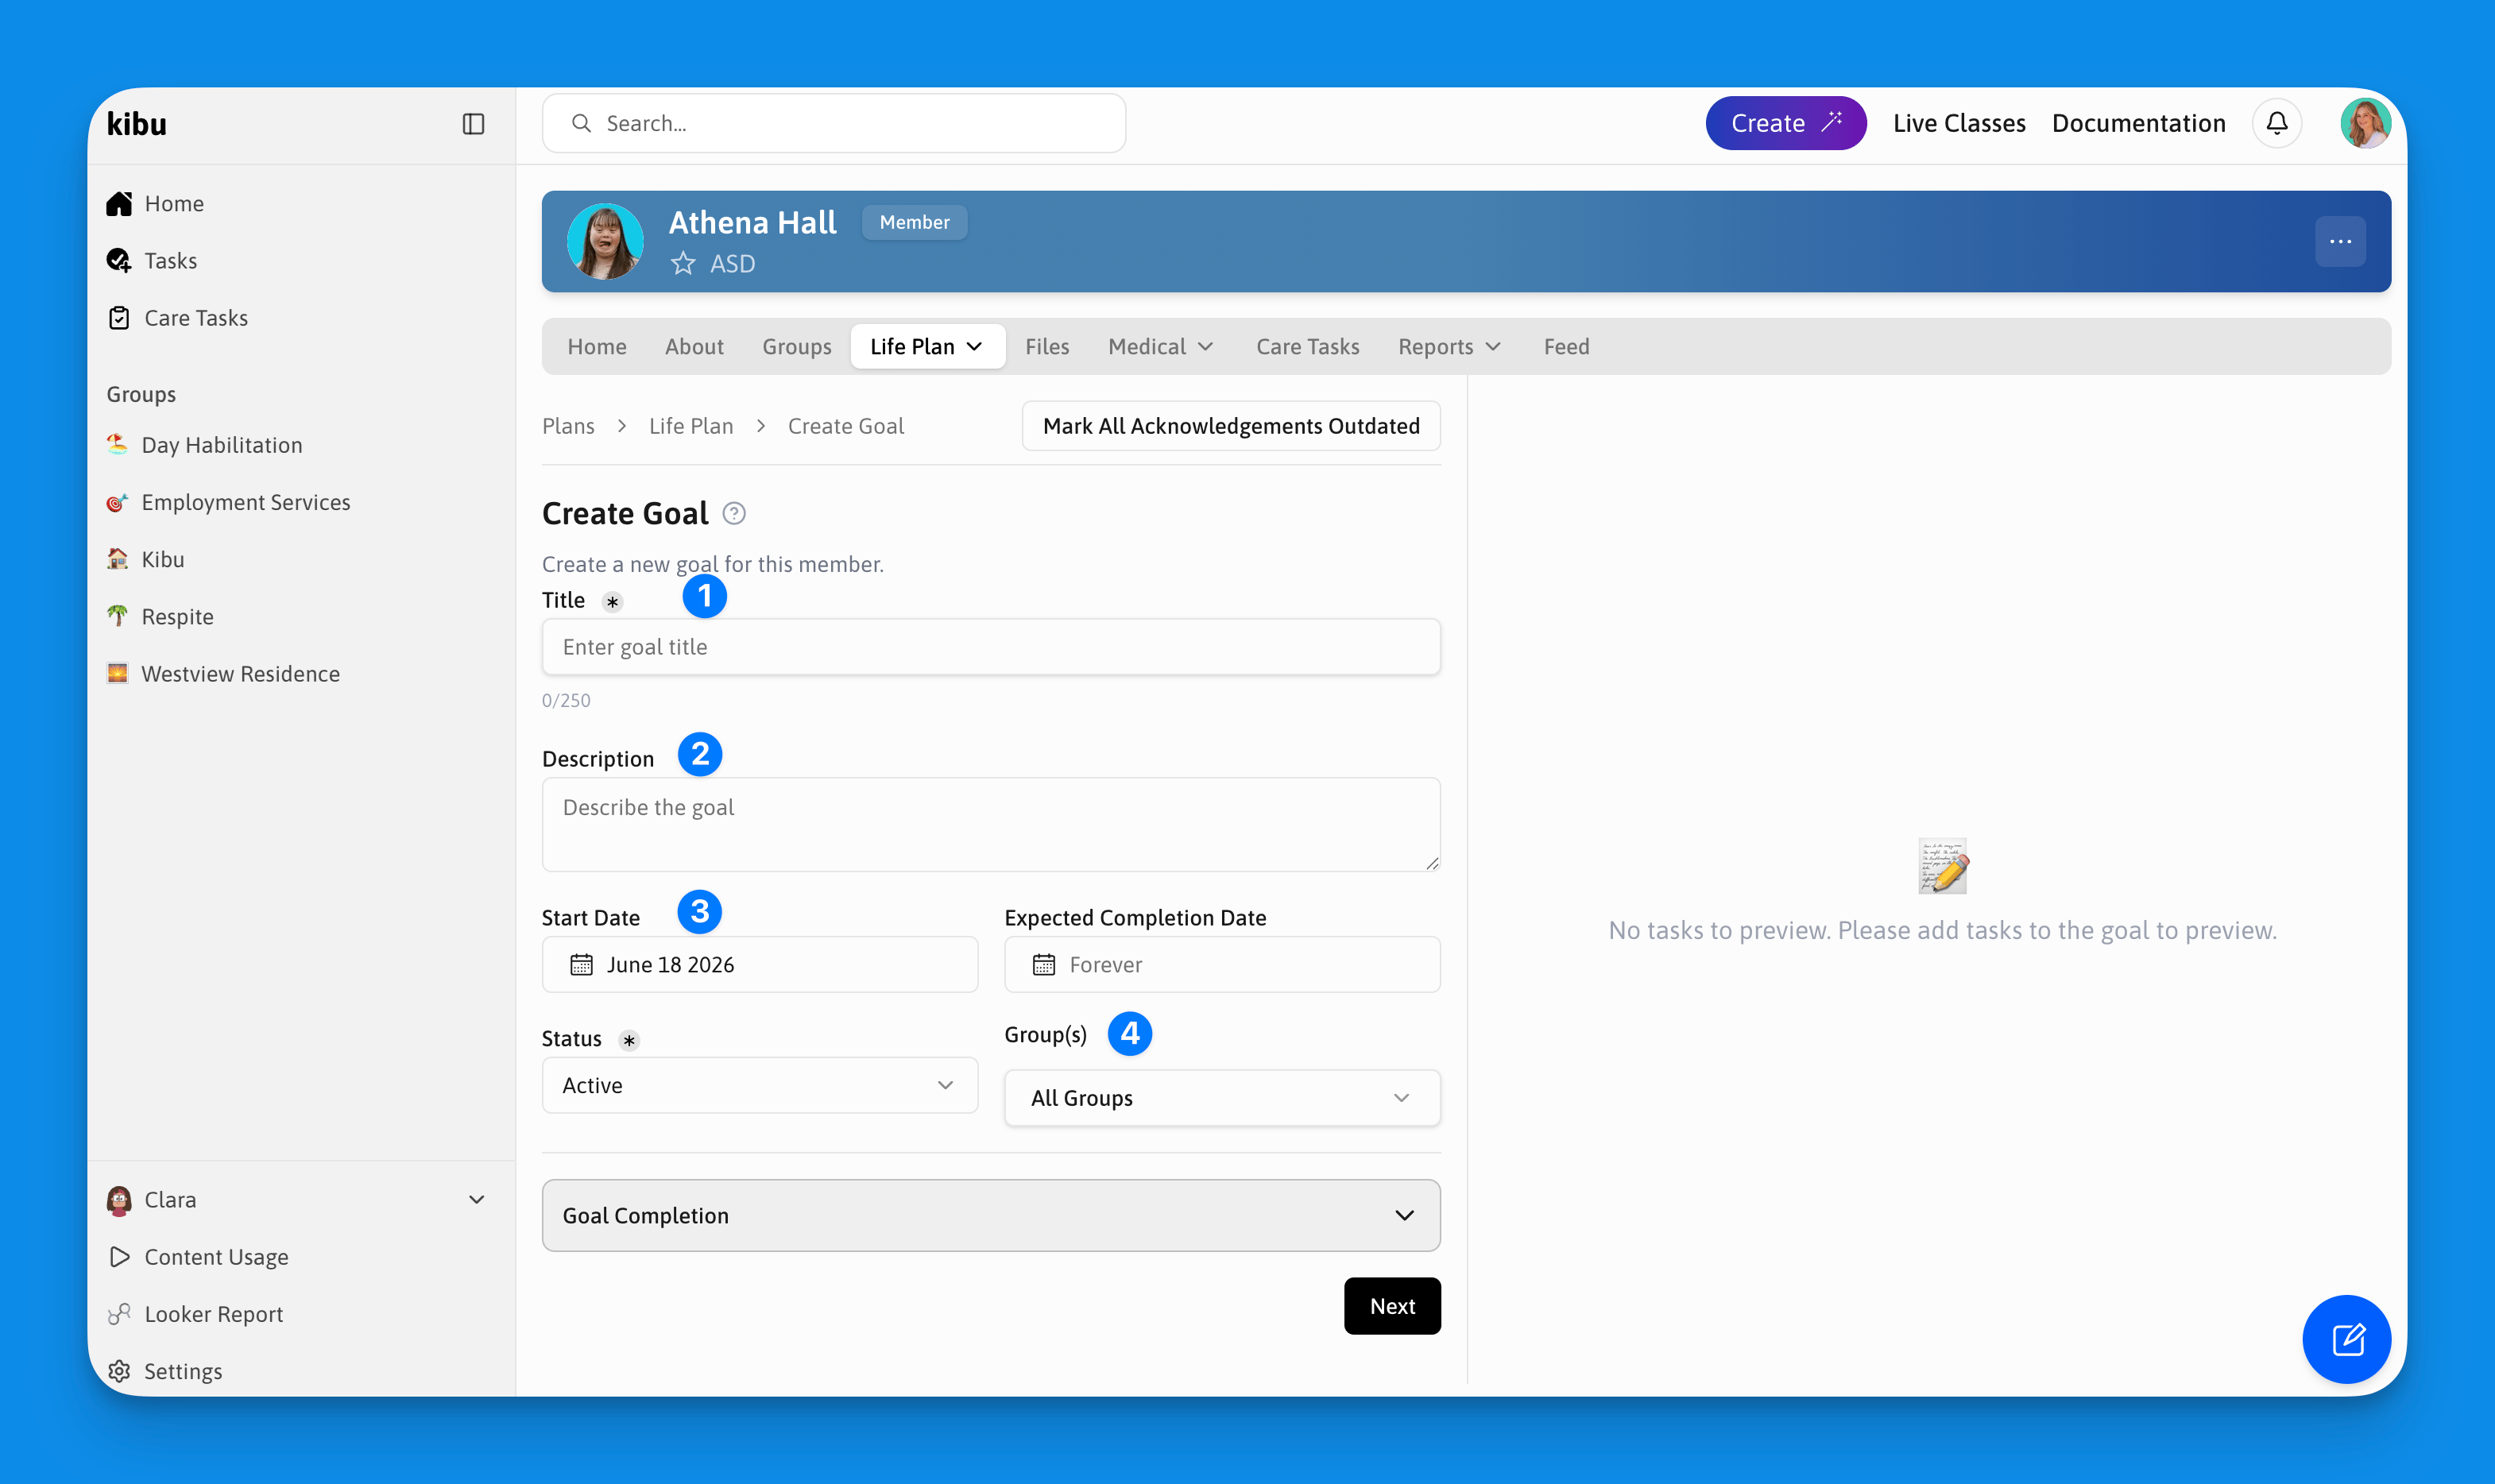Viewport: 2495px width, 1484px height.
Task: Expand the Goal Completion section
Action: click(x=991, y=1215)
